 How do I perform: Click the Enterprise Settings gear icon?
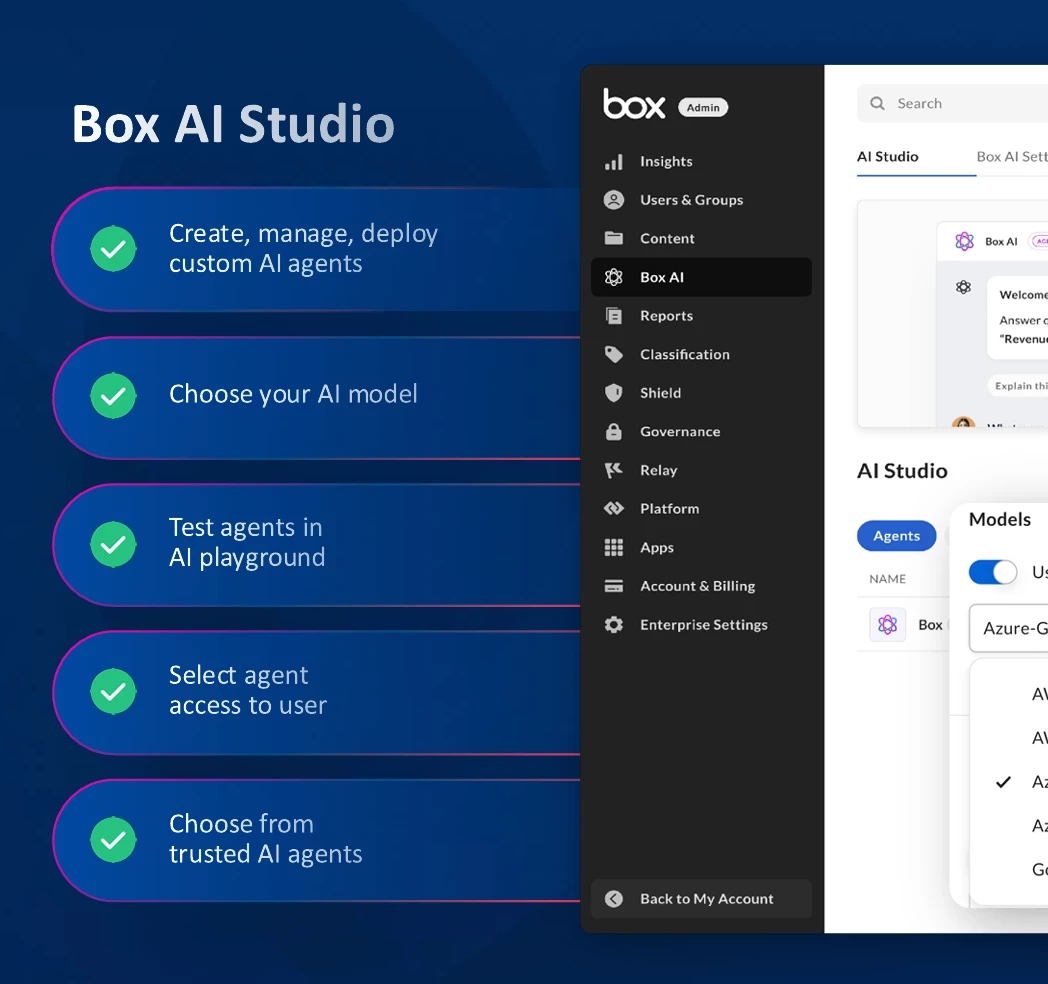pos(614,624)
